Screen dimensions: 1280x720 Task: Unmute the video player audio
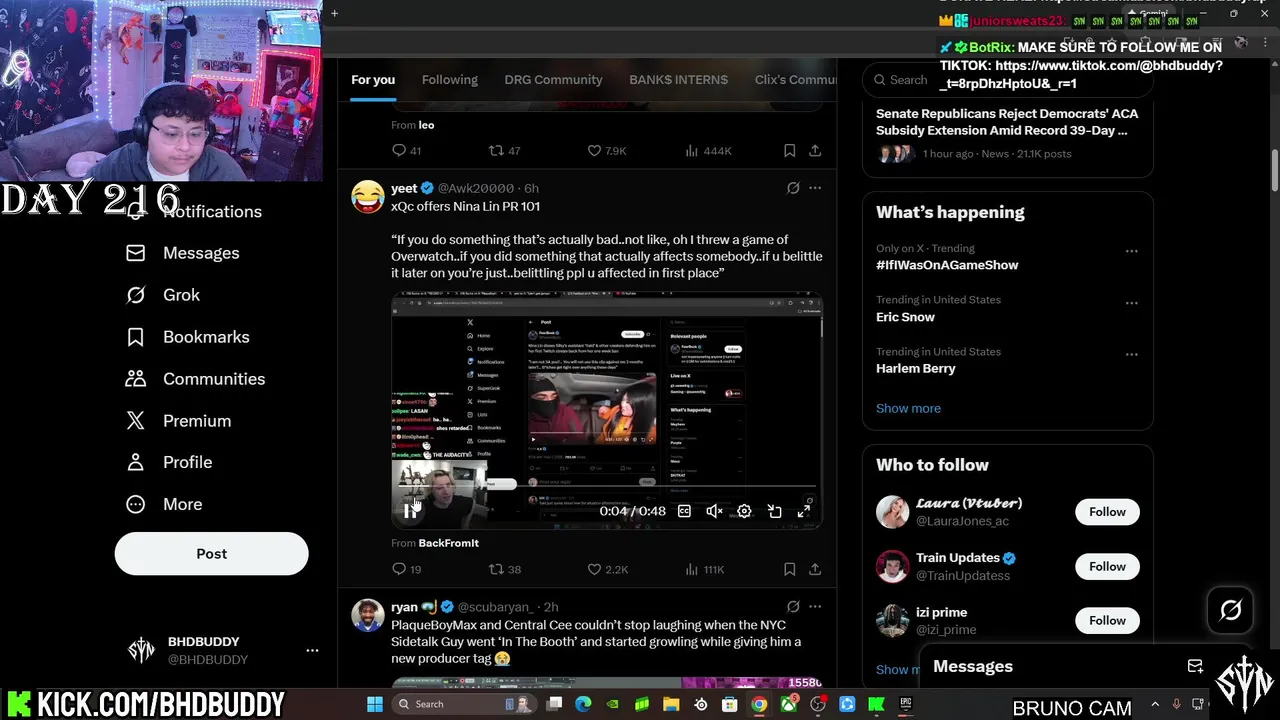pos(714,511)
